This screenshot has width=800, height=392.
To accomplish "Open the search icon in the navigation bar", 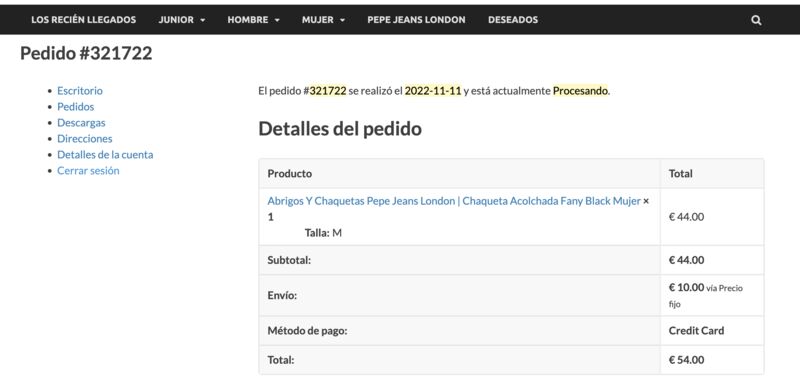I will (756, 20).
